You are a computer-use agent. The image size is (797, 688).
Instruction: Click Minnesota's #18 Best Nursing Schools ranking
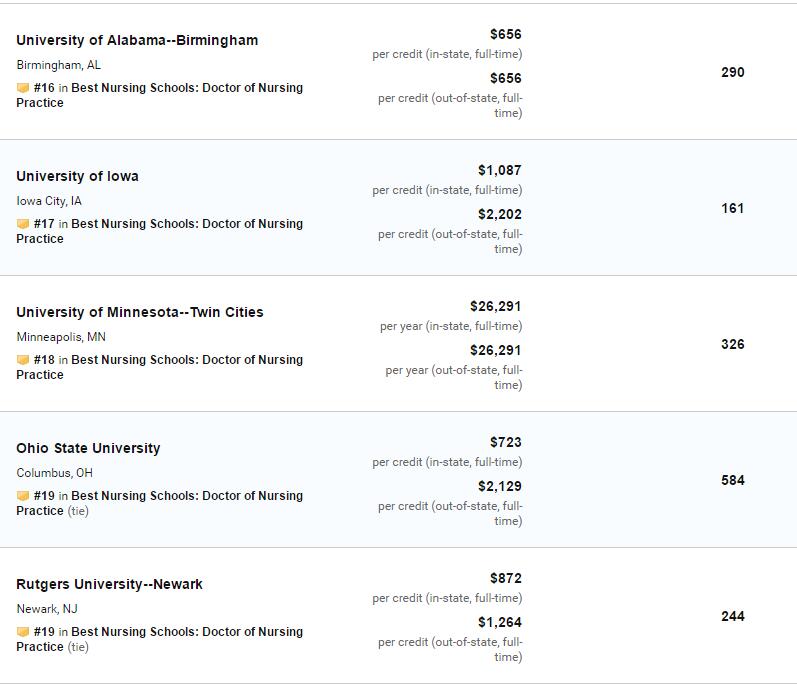[x=160, y=367]
